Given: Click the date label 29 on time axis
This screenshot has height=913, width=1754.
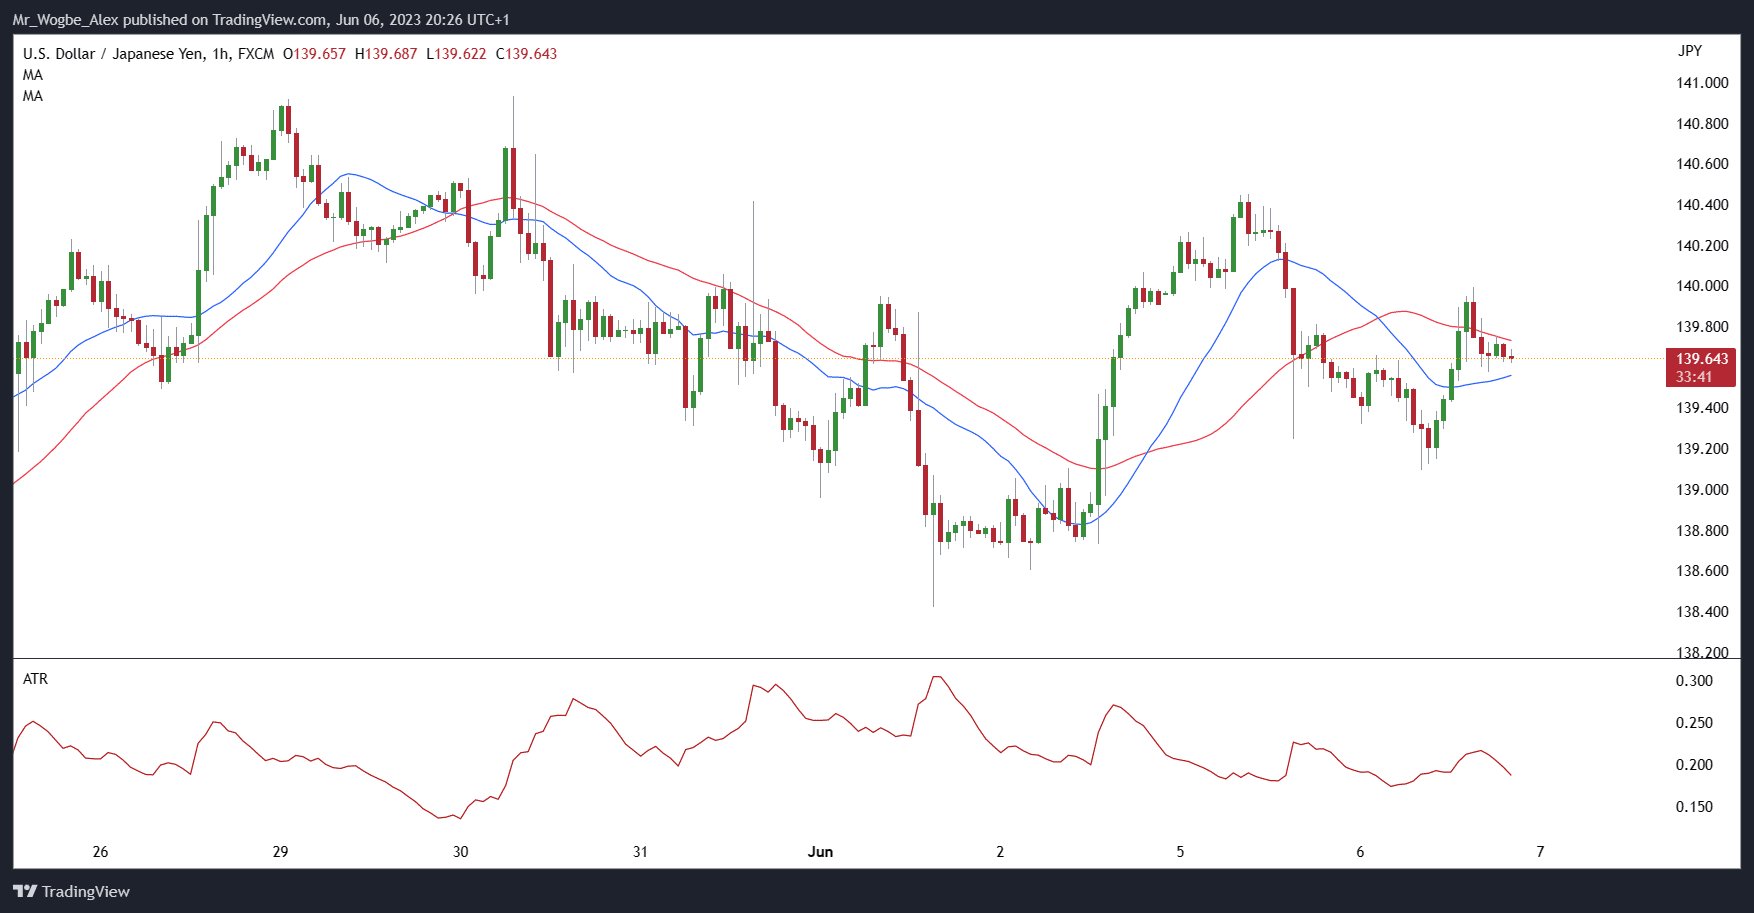Looking at the screenshot, I should tap(280, 852).
